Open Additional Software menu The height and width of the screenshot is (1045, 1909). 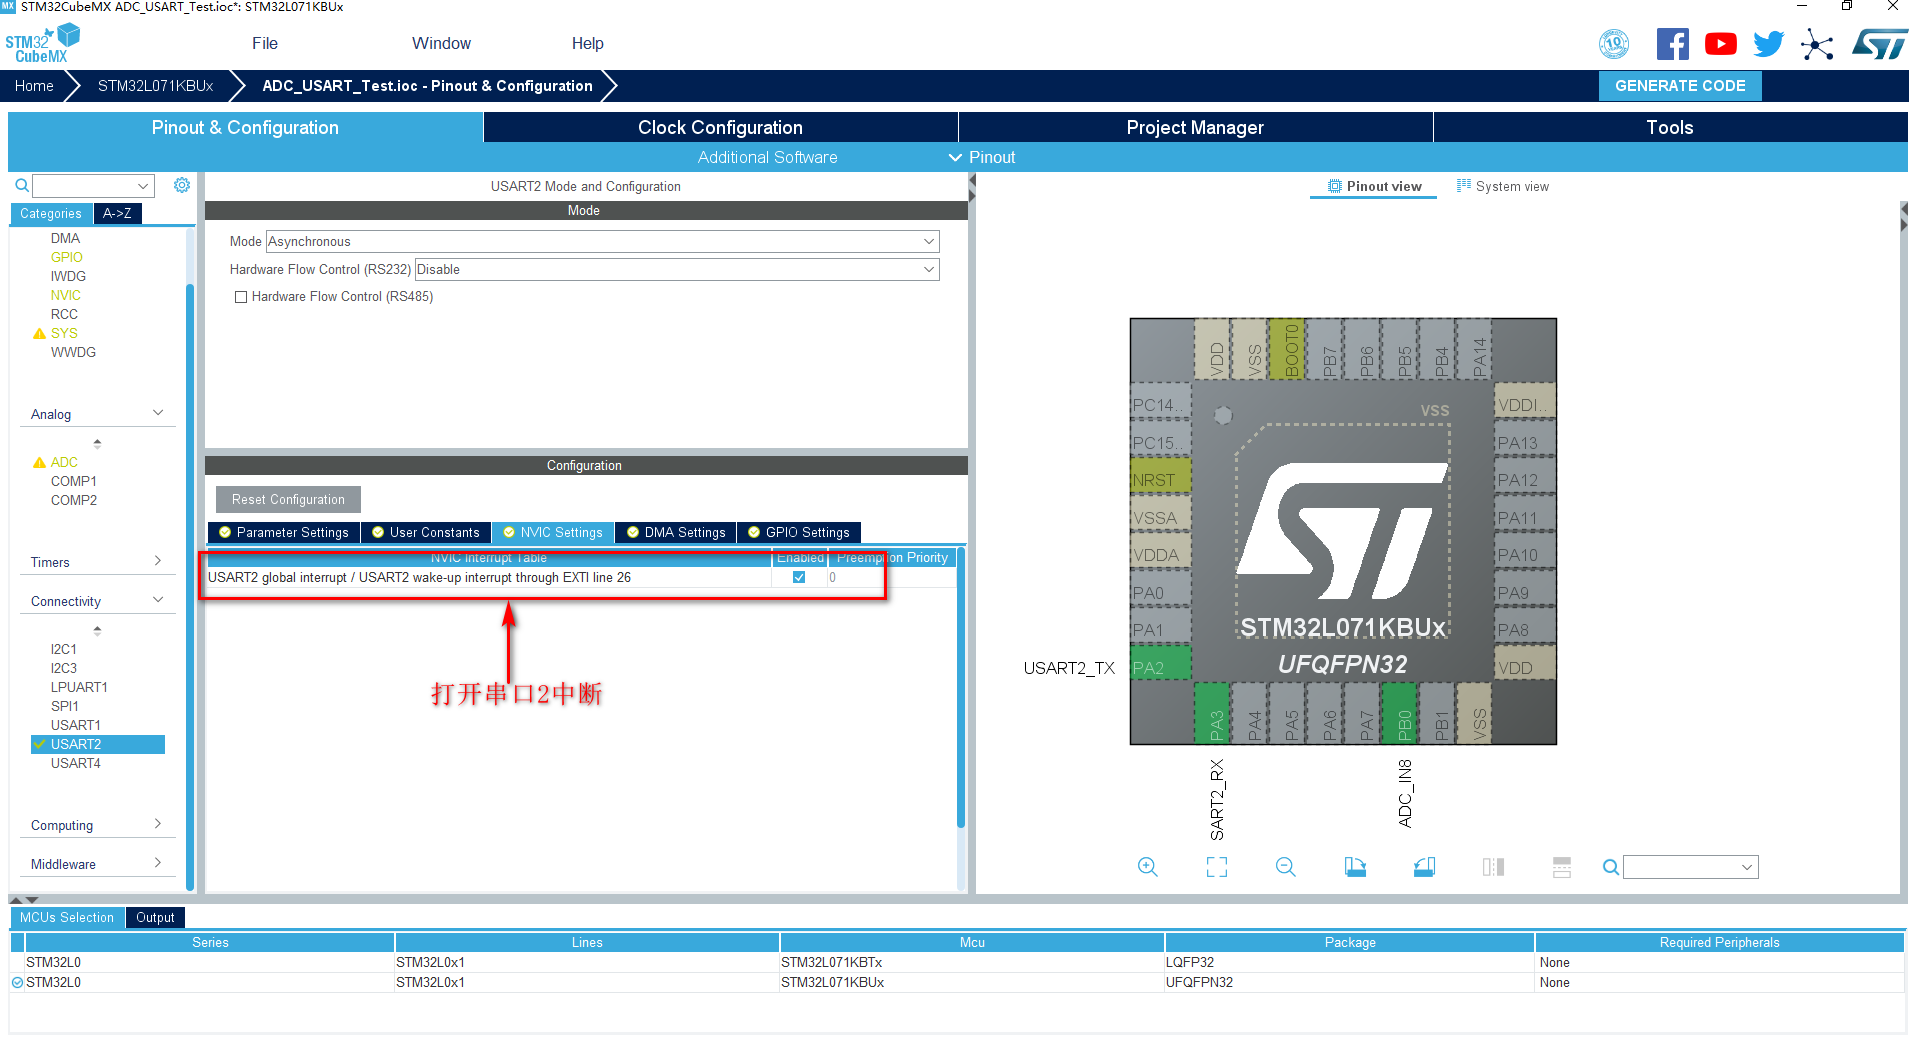(767, 157)
